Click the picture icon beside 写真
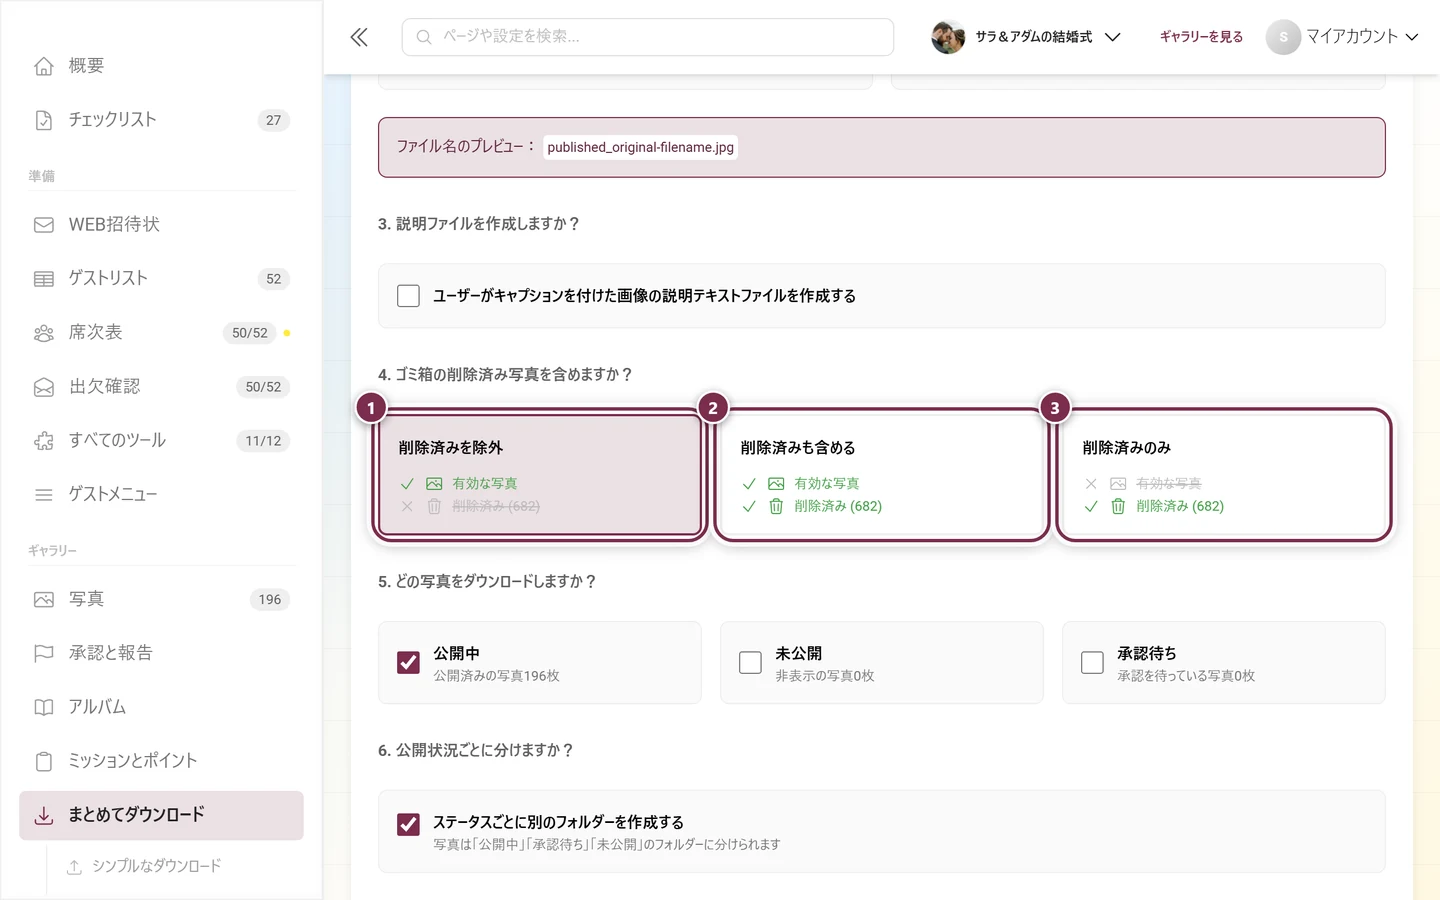The width and height of the screenshot is (1440, 900). click(x=44, y=600)
